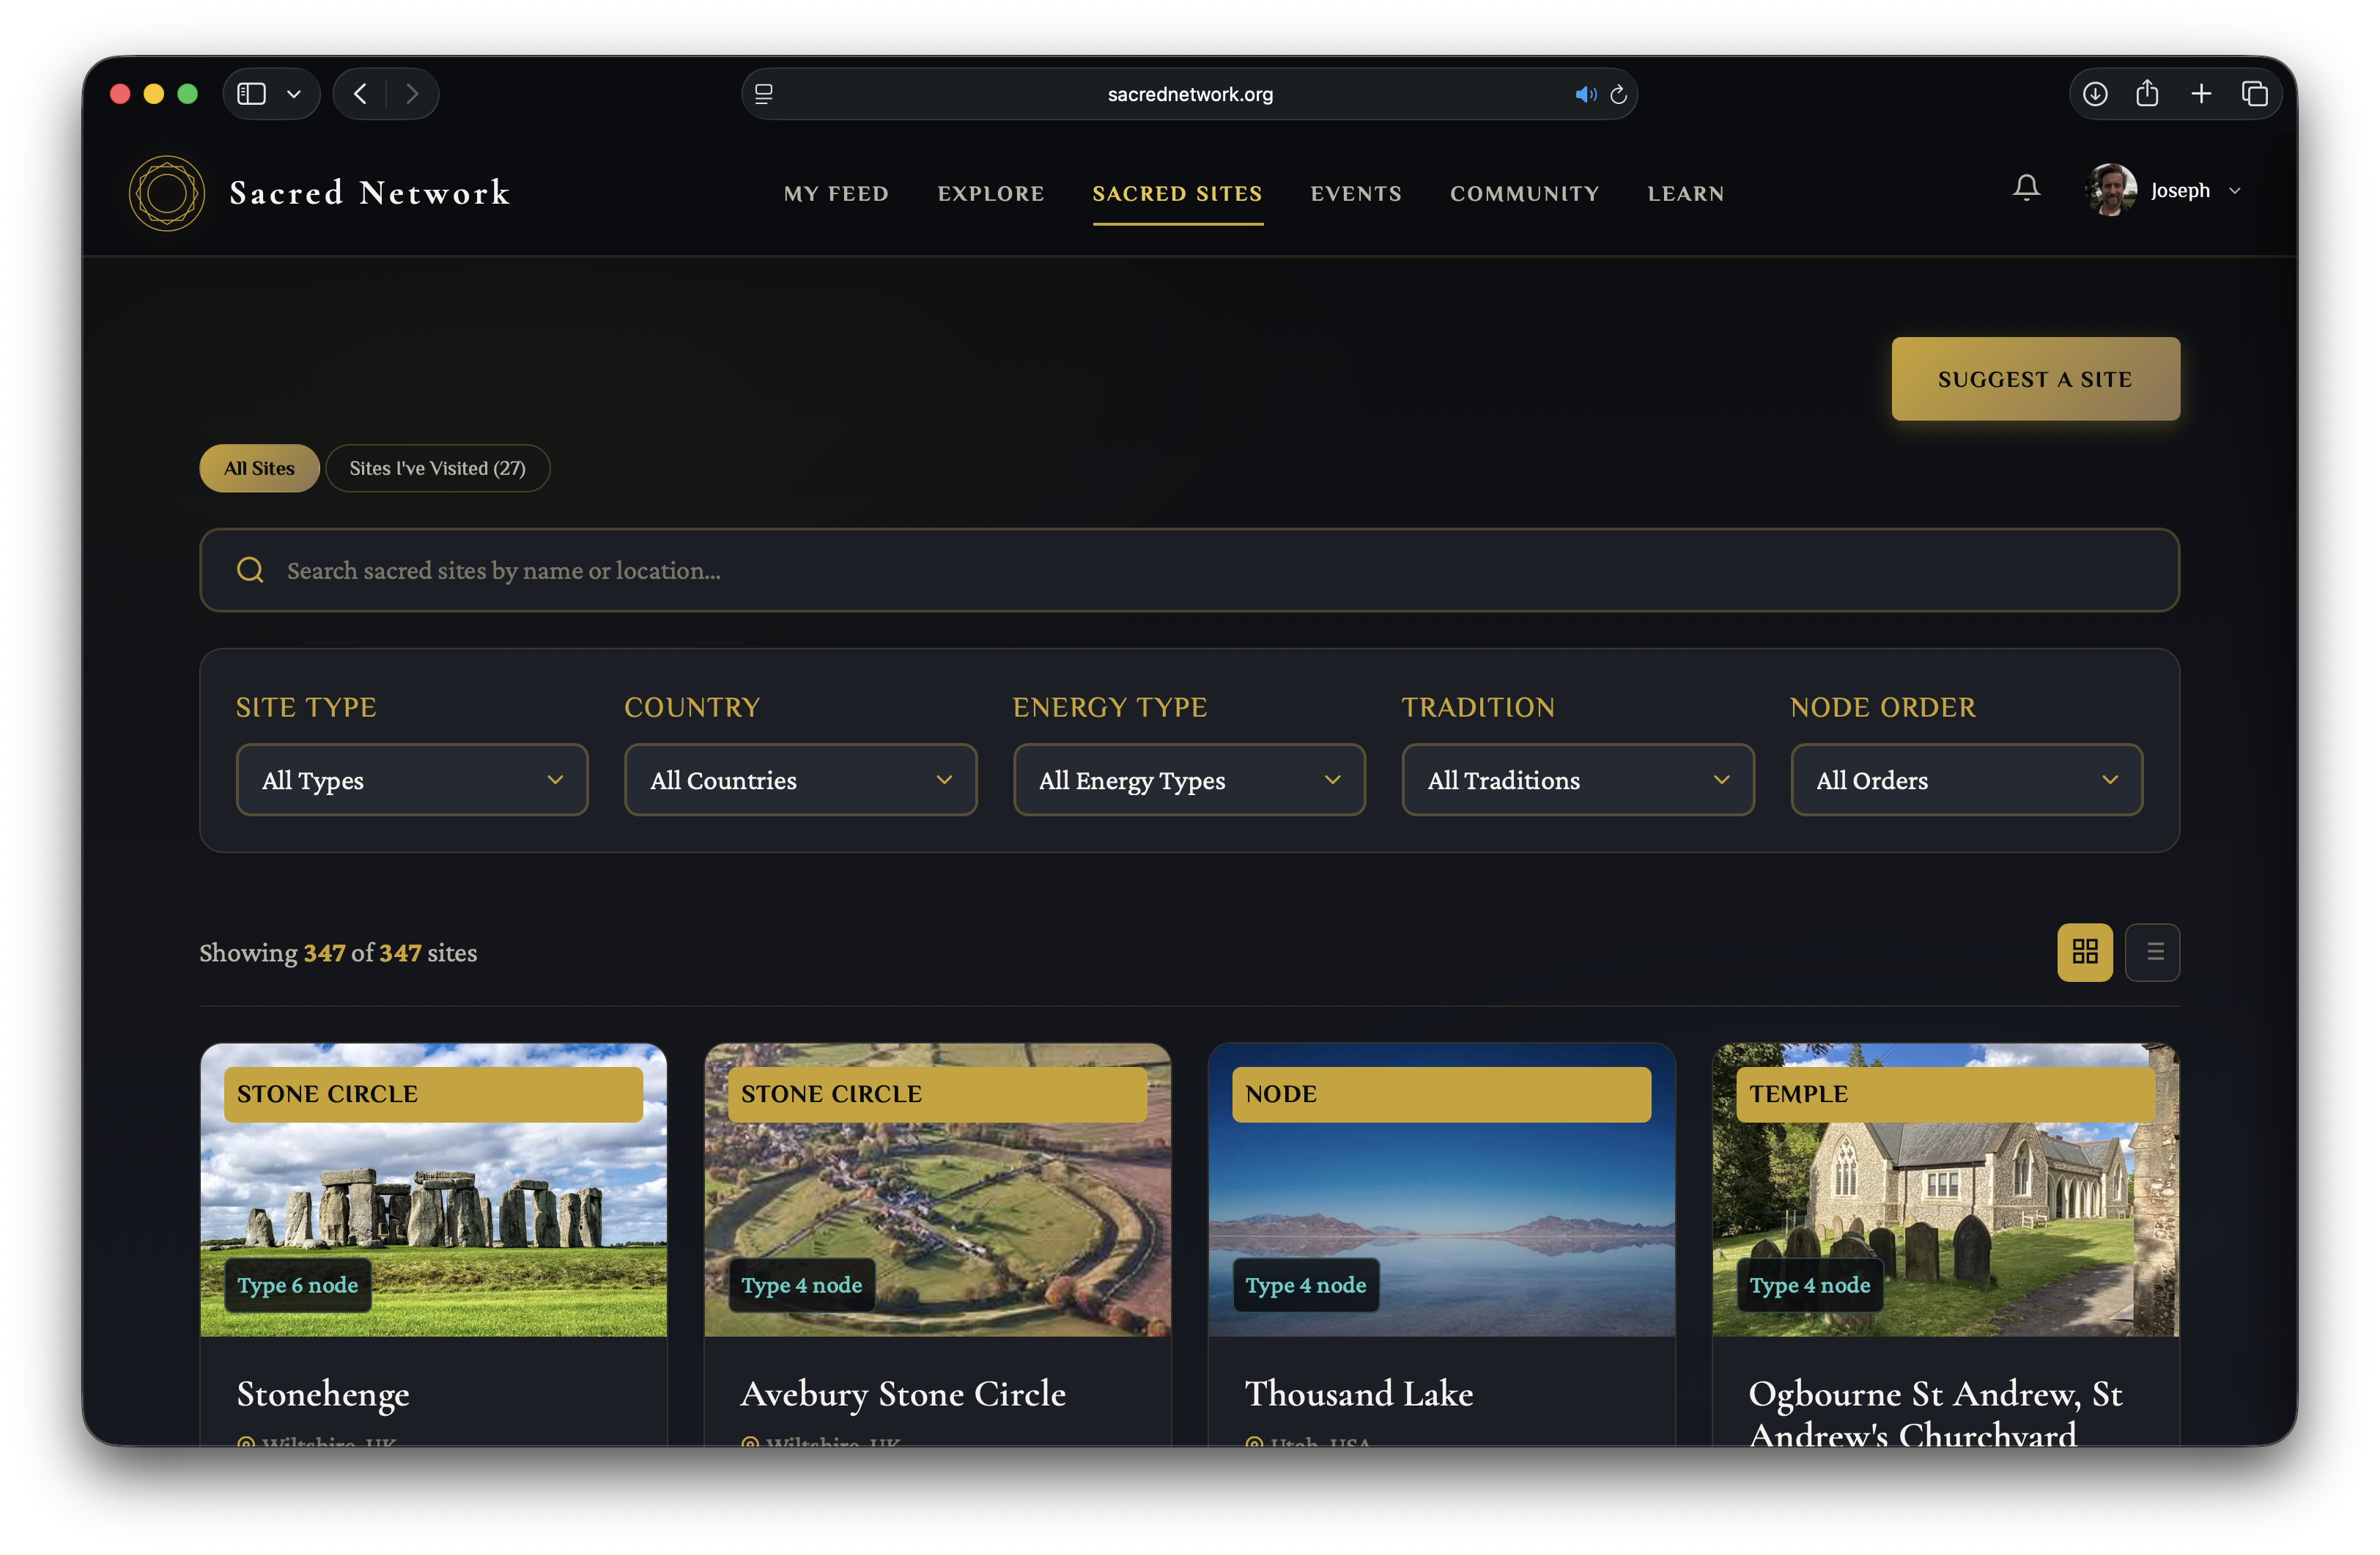Show the tab overview

coord(2254,94)
